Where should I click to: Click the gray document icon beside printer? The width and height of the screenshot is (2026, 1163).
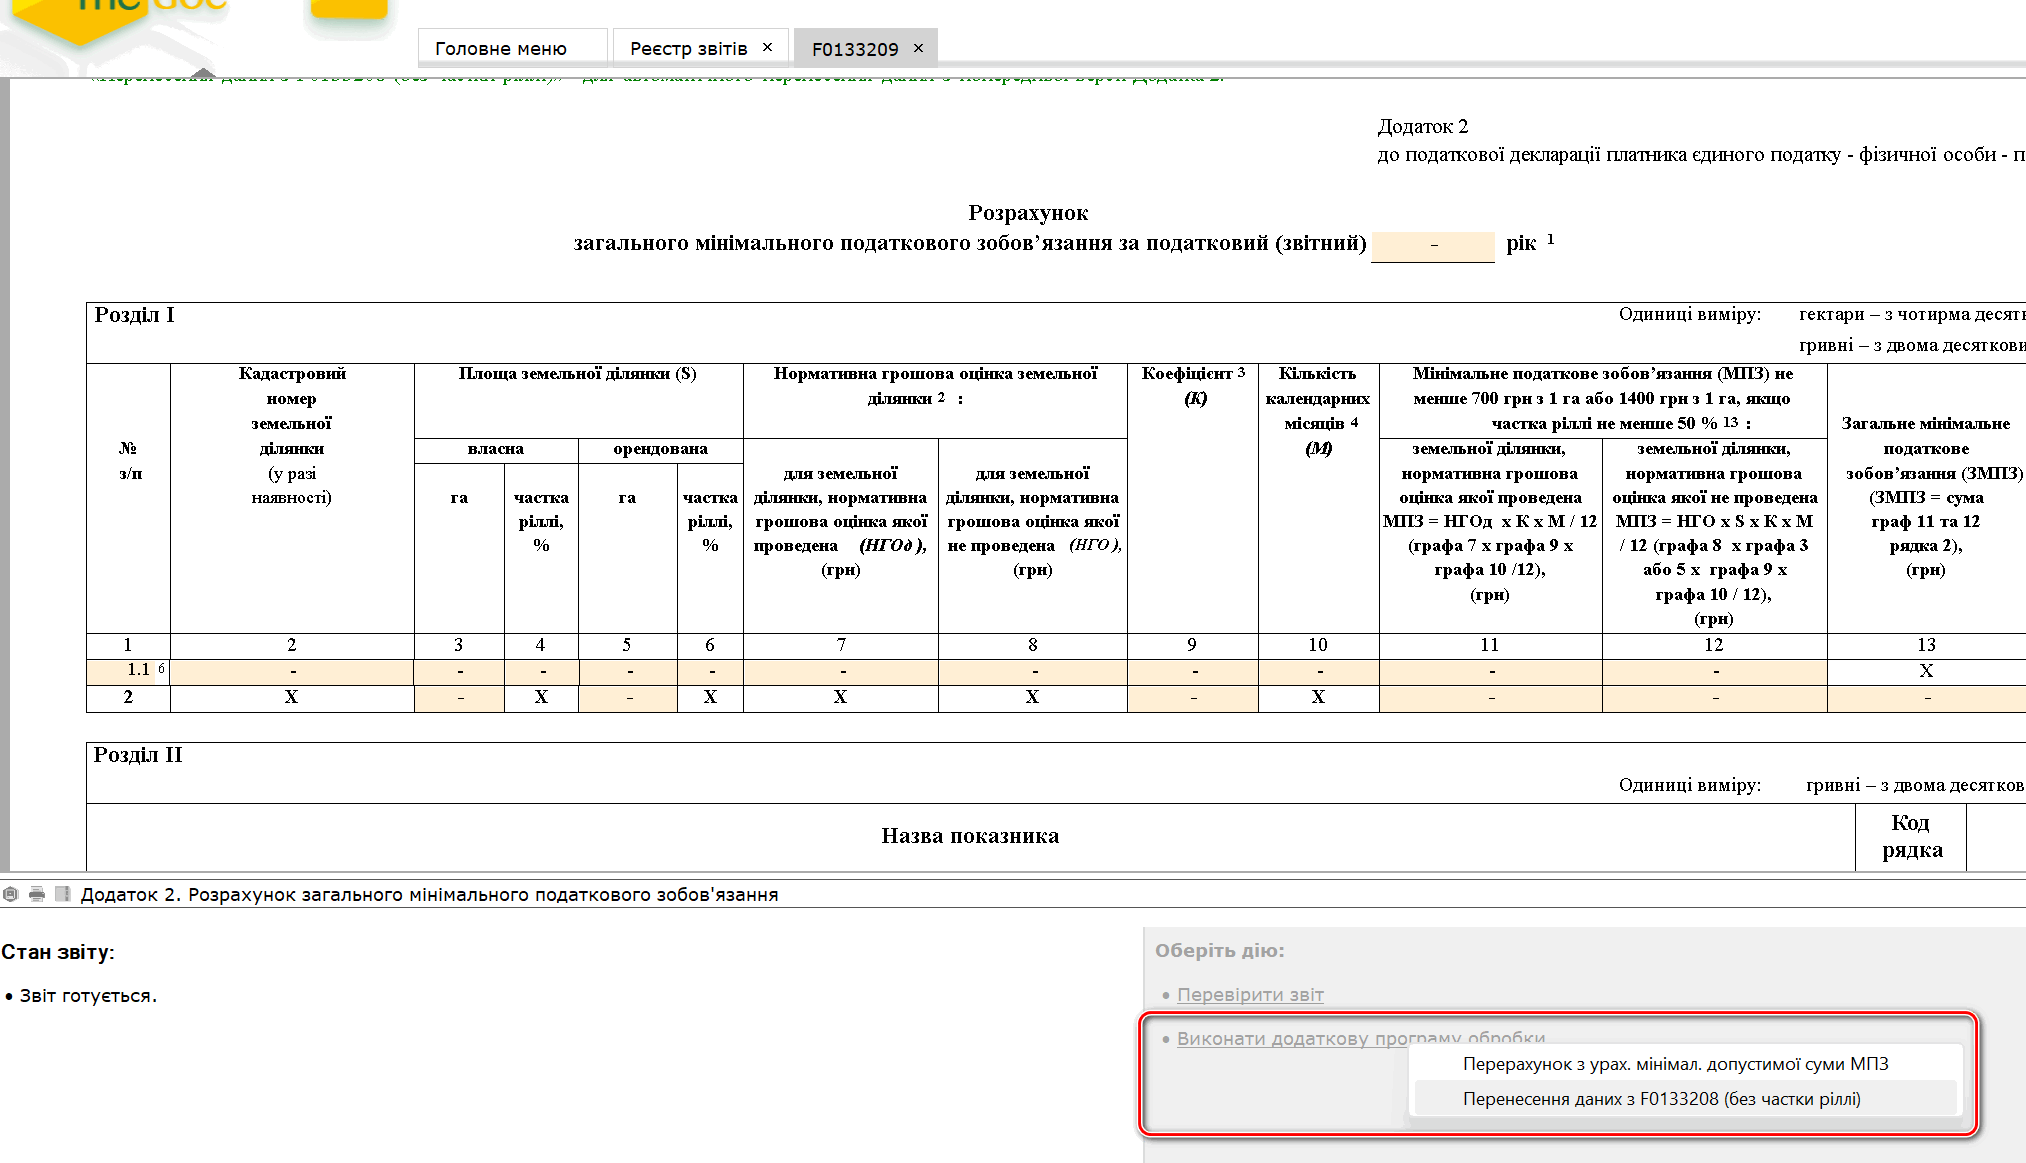62,894
